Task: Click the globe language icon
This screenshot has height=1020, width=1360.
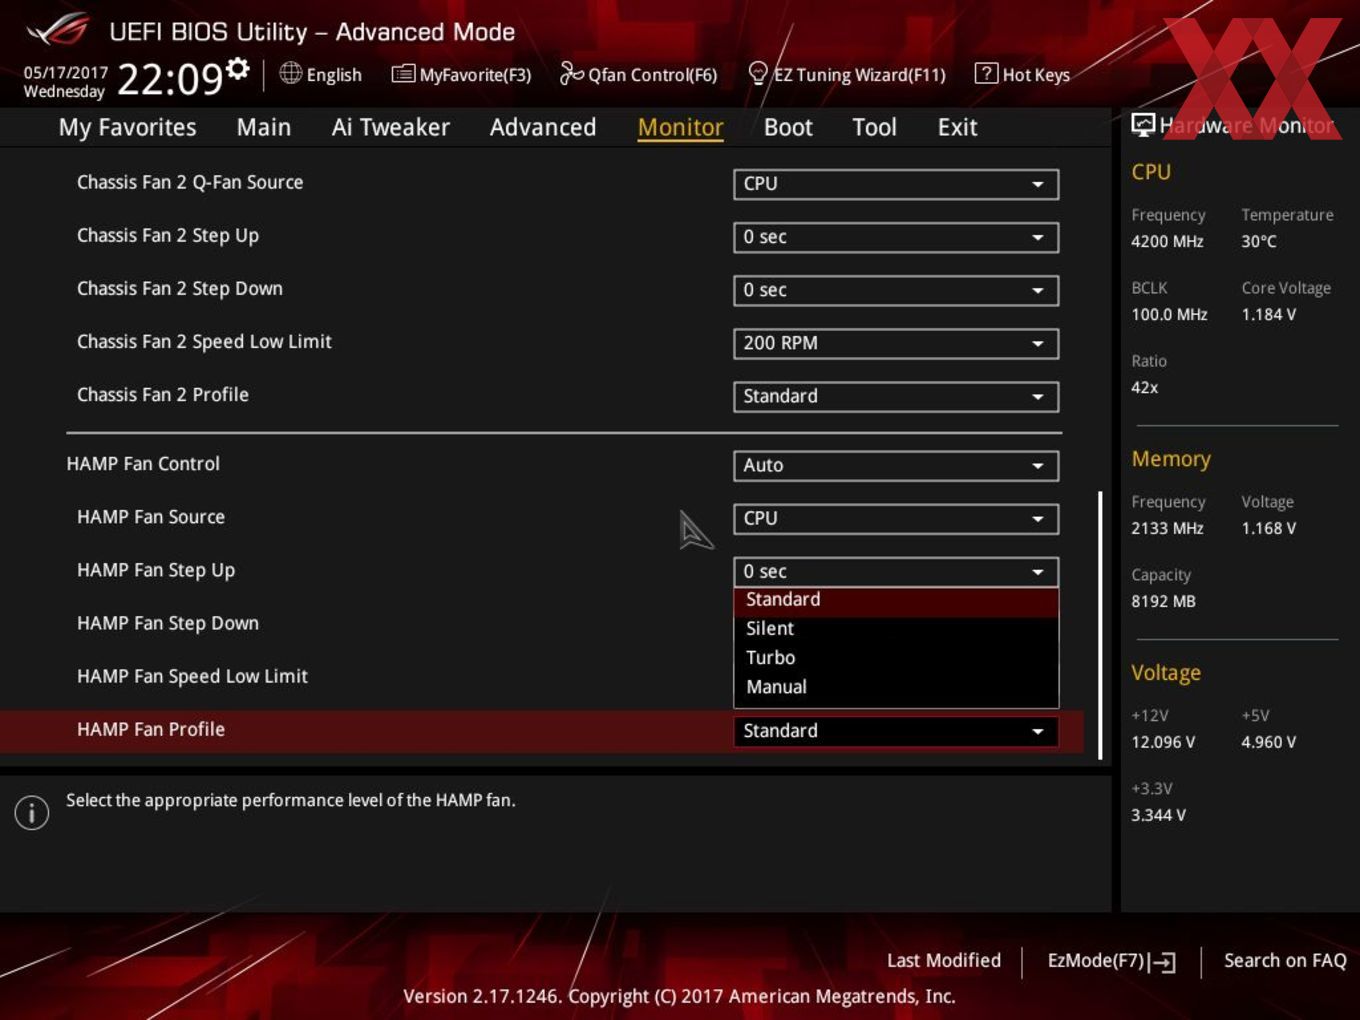Action: [x=290, y=73]
